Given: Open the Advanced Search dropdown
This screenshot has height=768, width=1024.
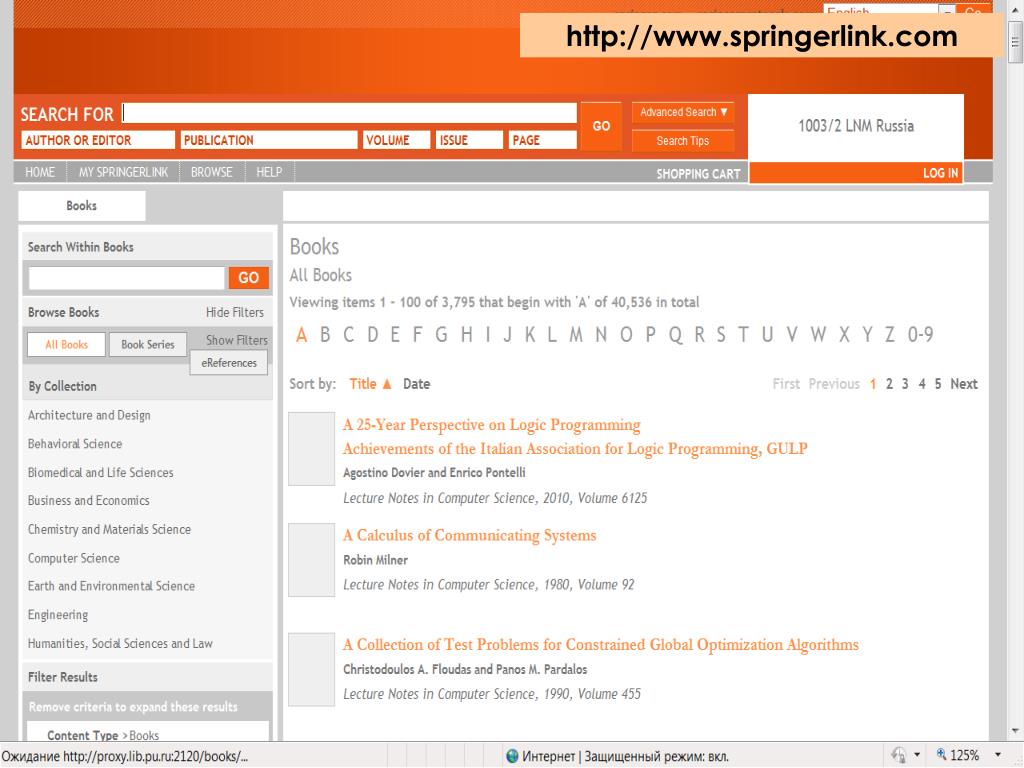Looking at the screenshot, I should (x=683, y=112).
